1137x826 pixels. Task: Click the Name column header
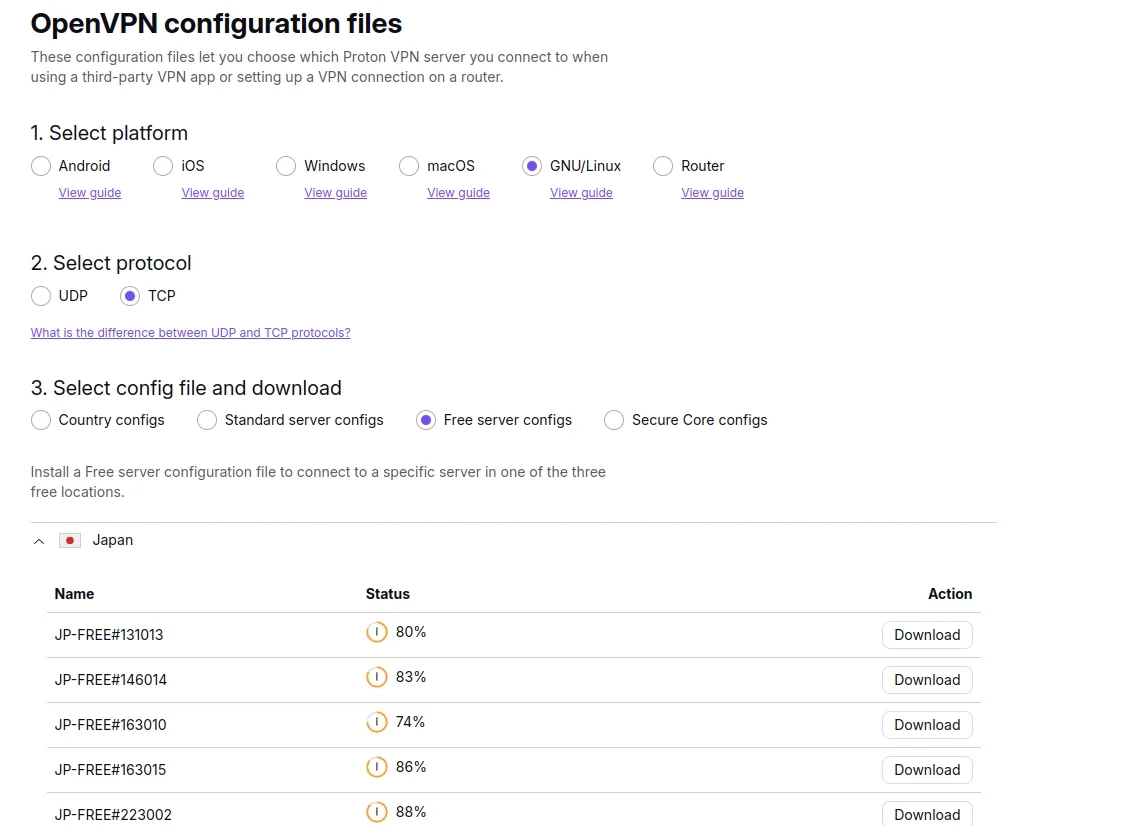point(74,594)
